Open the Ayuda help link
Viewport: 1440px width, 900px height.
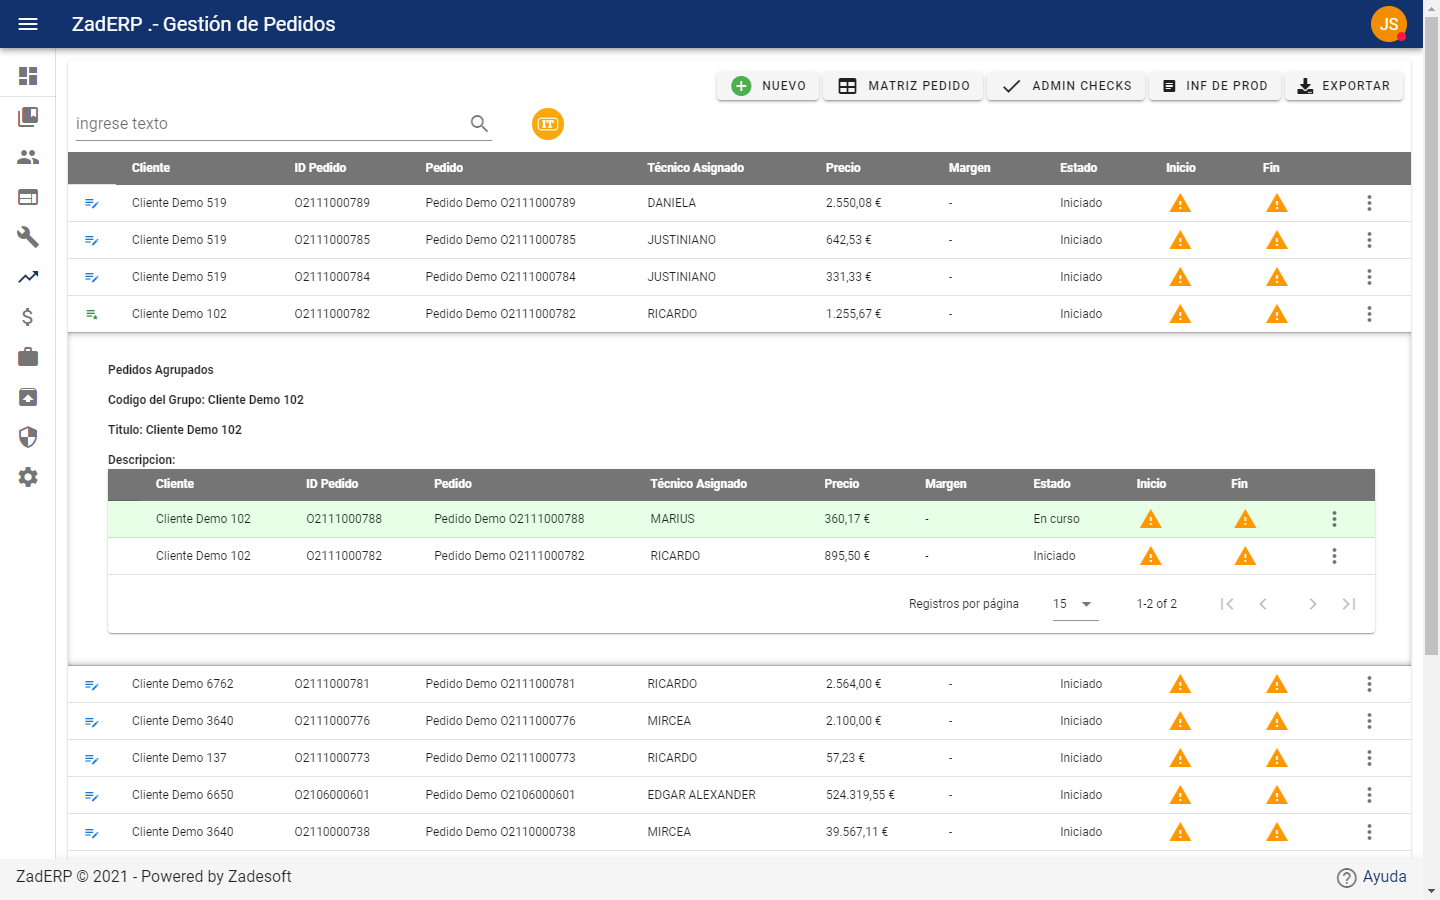(1372, 877)
